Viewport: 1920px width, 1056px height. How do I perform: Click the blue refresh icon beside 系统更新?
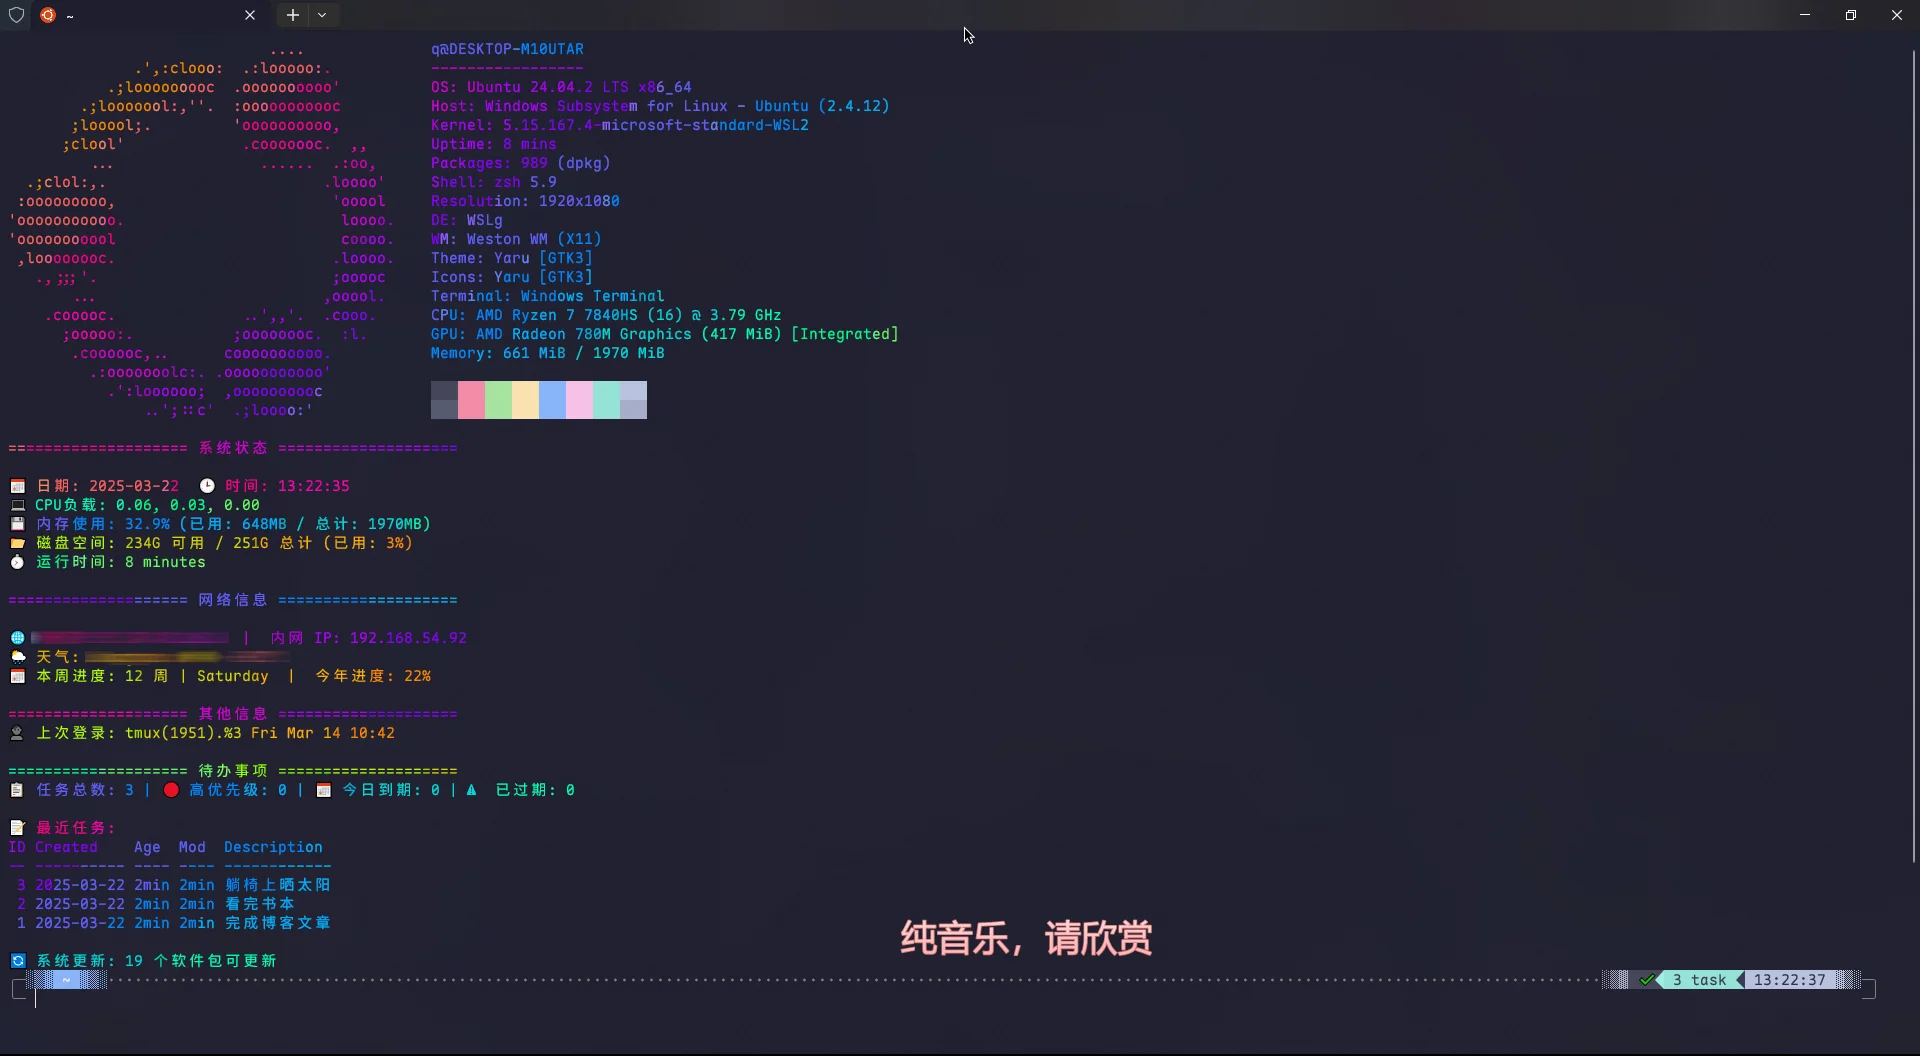(18, 961)
